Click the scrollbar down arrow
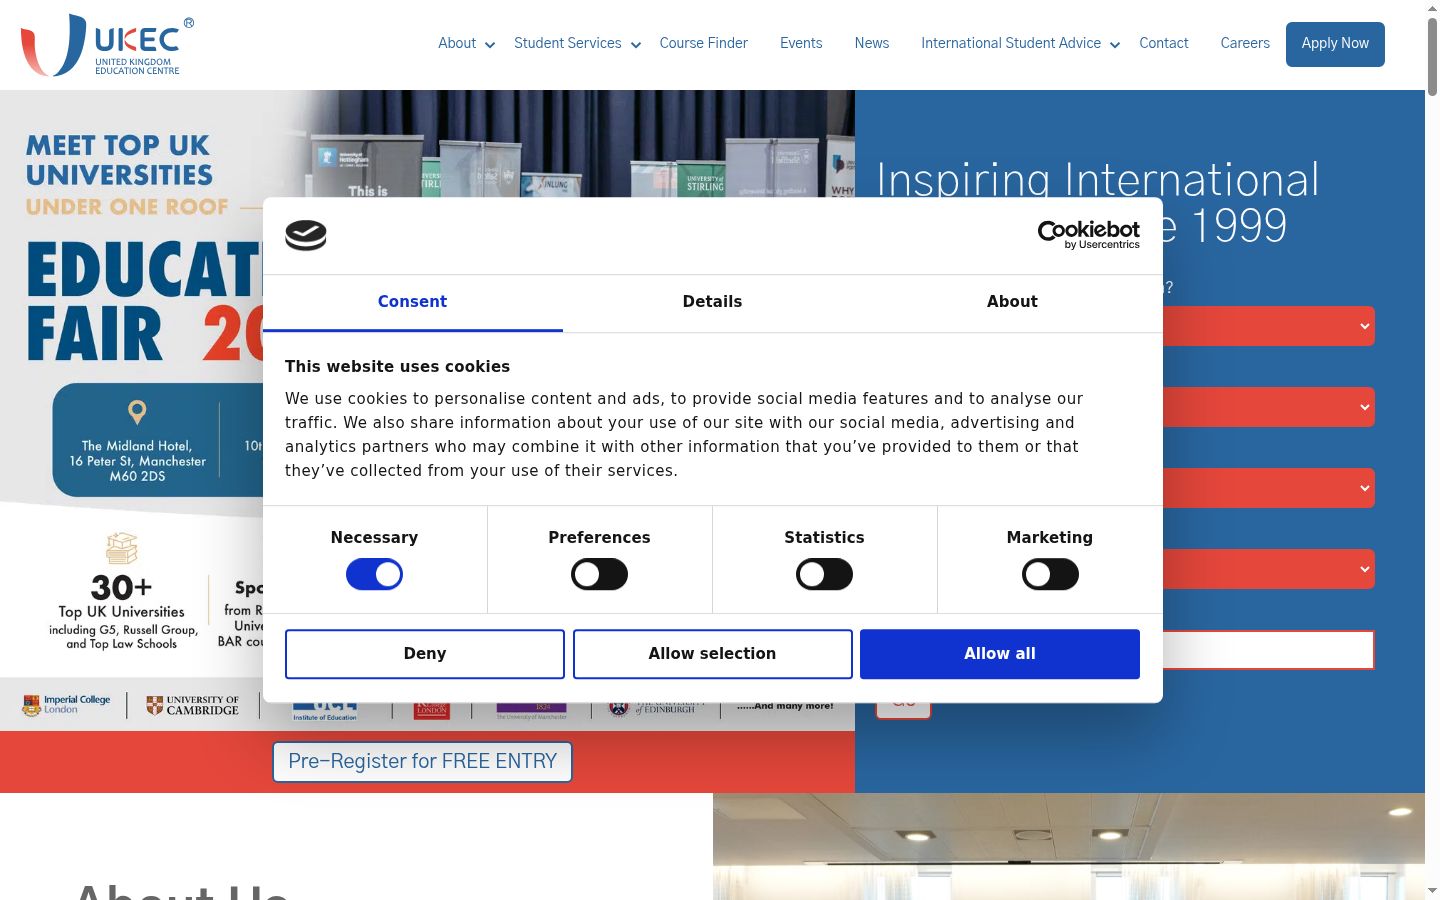 pos(1432,891)
